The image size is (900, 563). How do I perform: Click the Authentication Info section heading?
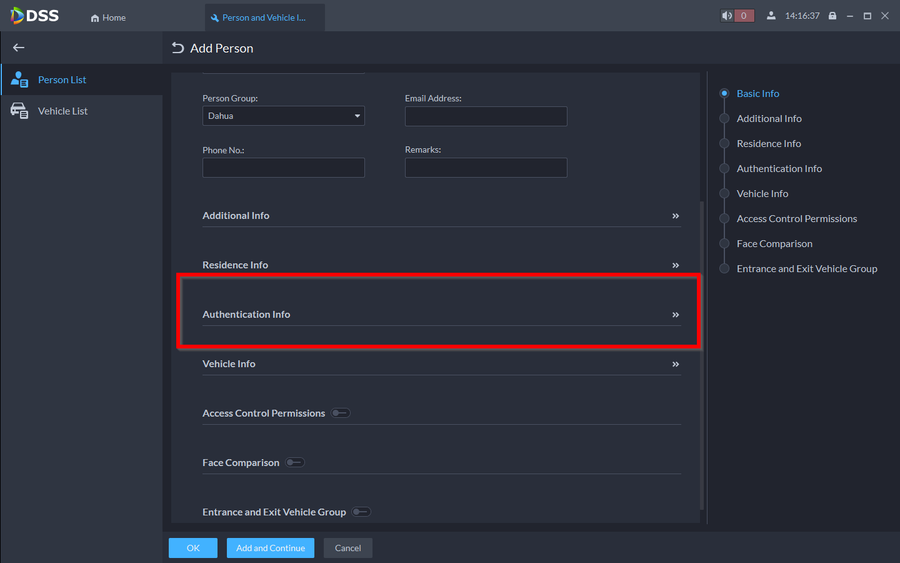click(246, 314)
